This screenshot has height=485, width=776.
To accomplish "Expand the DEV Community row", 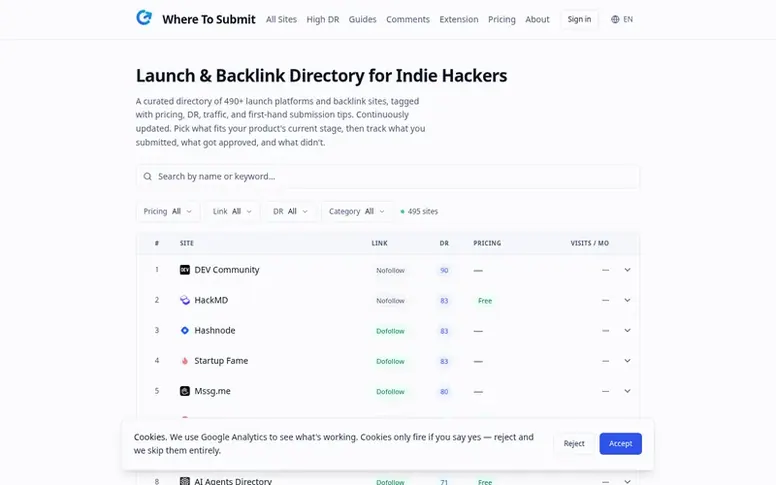I will [627, 270].
